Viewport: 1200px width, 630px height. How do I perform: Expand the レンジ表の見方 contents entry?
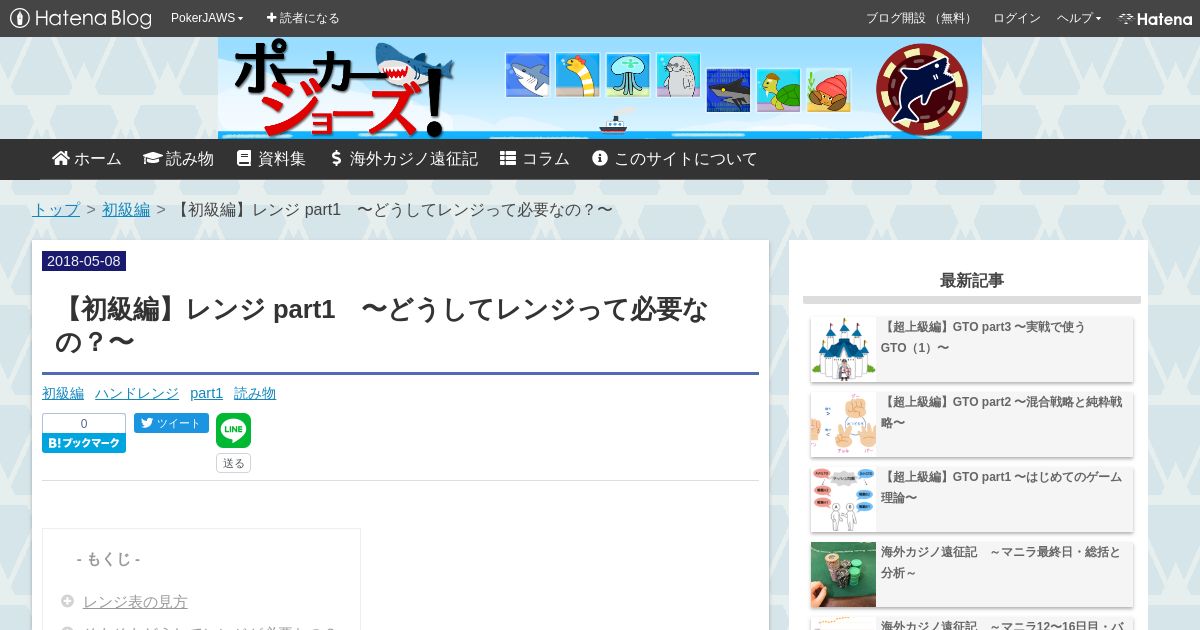pos(67,601)
